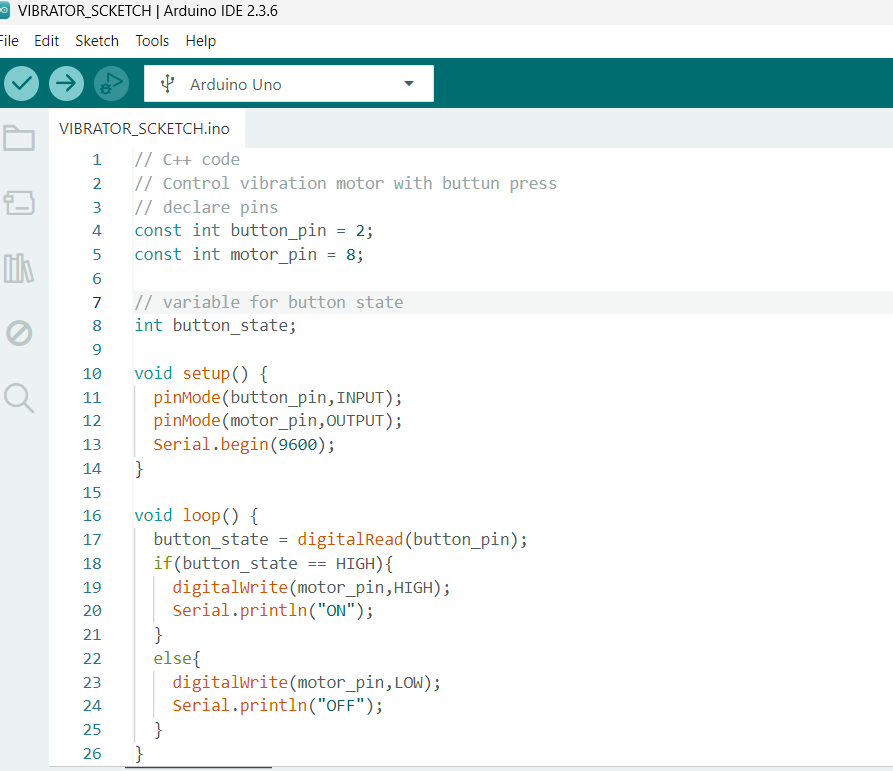Open the Help menu
Screen dimensions: 893x771
pyautogui.click(x=200, y=41)
